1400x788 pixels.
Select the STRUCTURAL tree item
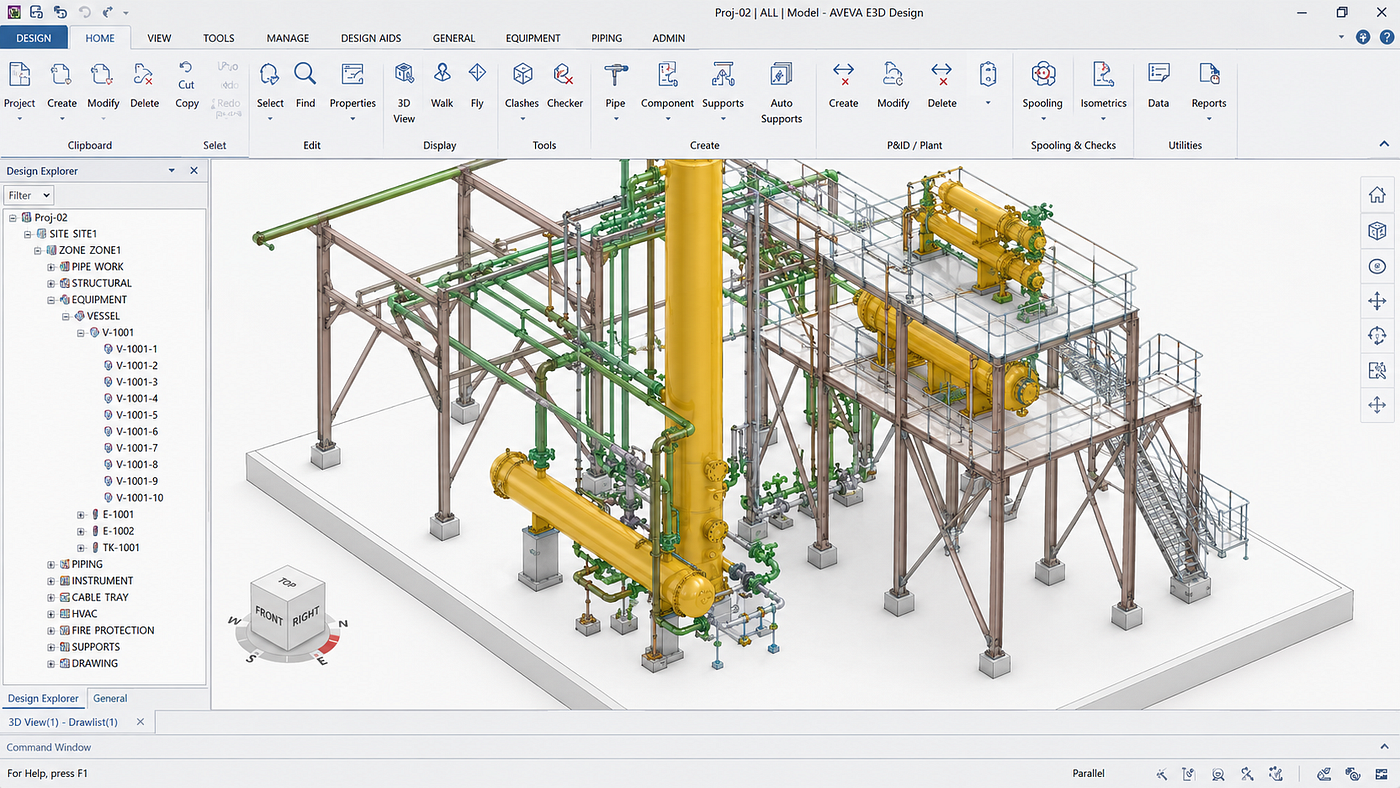pyautogui.click(x=102, y=283)
